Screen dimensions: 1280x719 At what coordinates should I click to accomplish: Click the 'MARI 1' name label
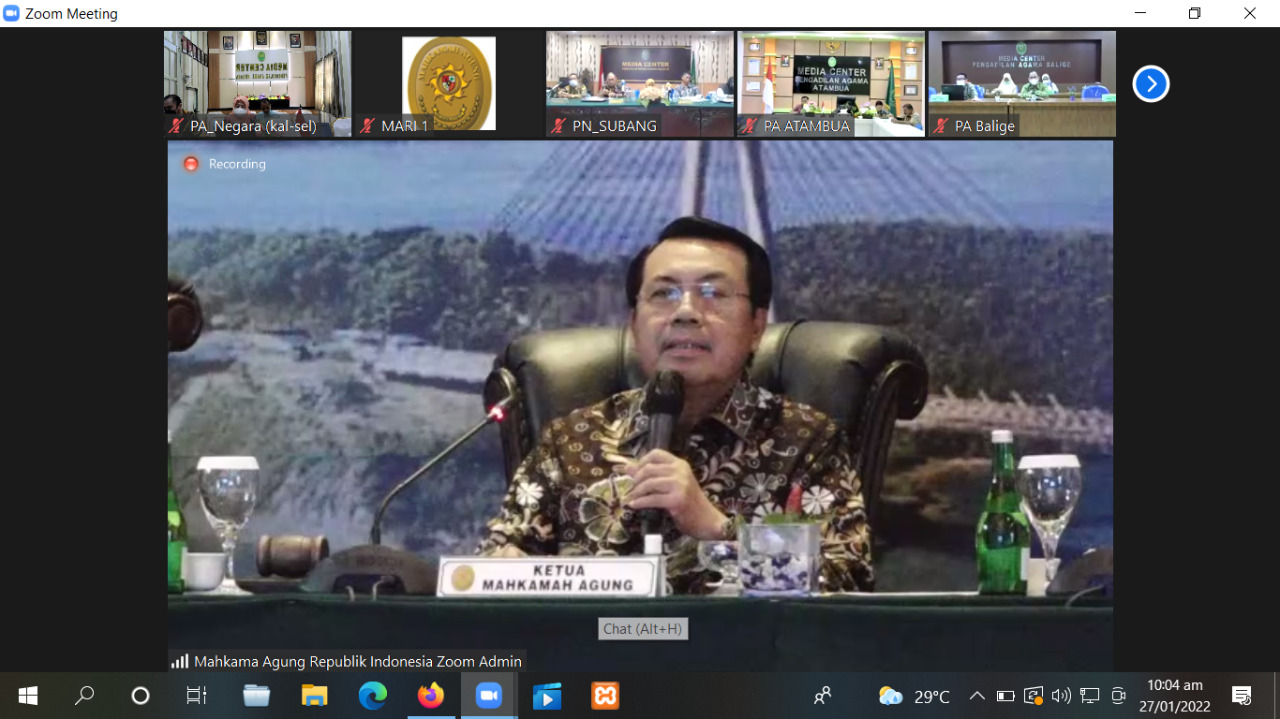coord(405,126)
